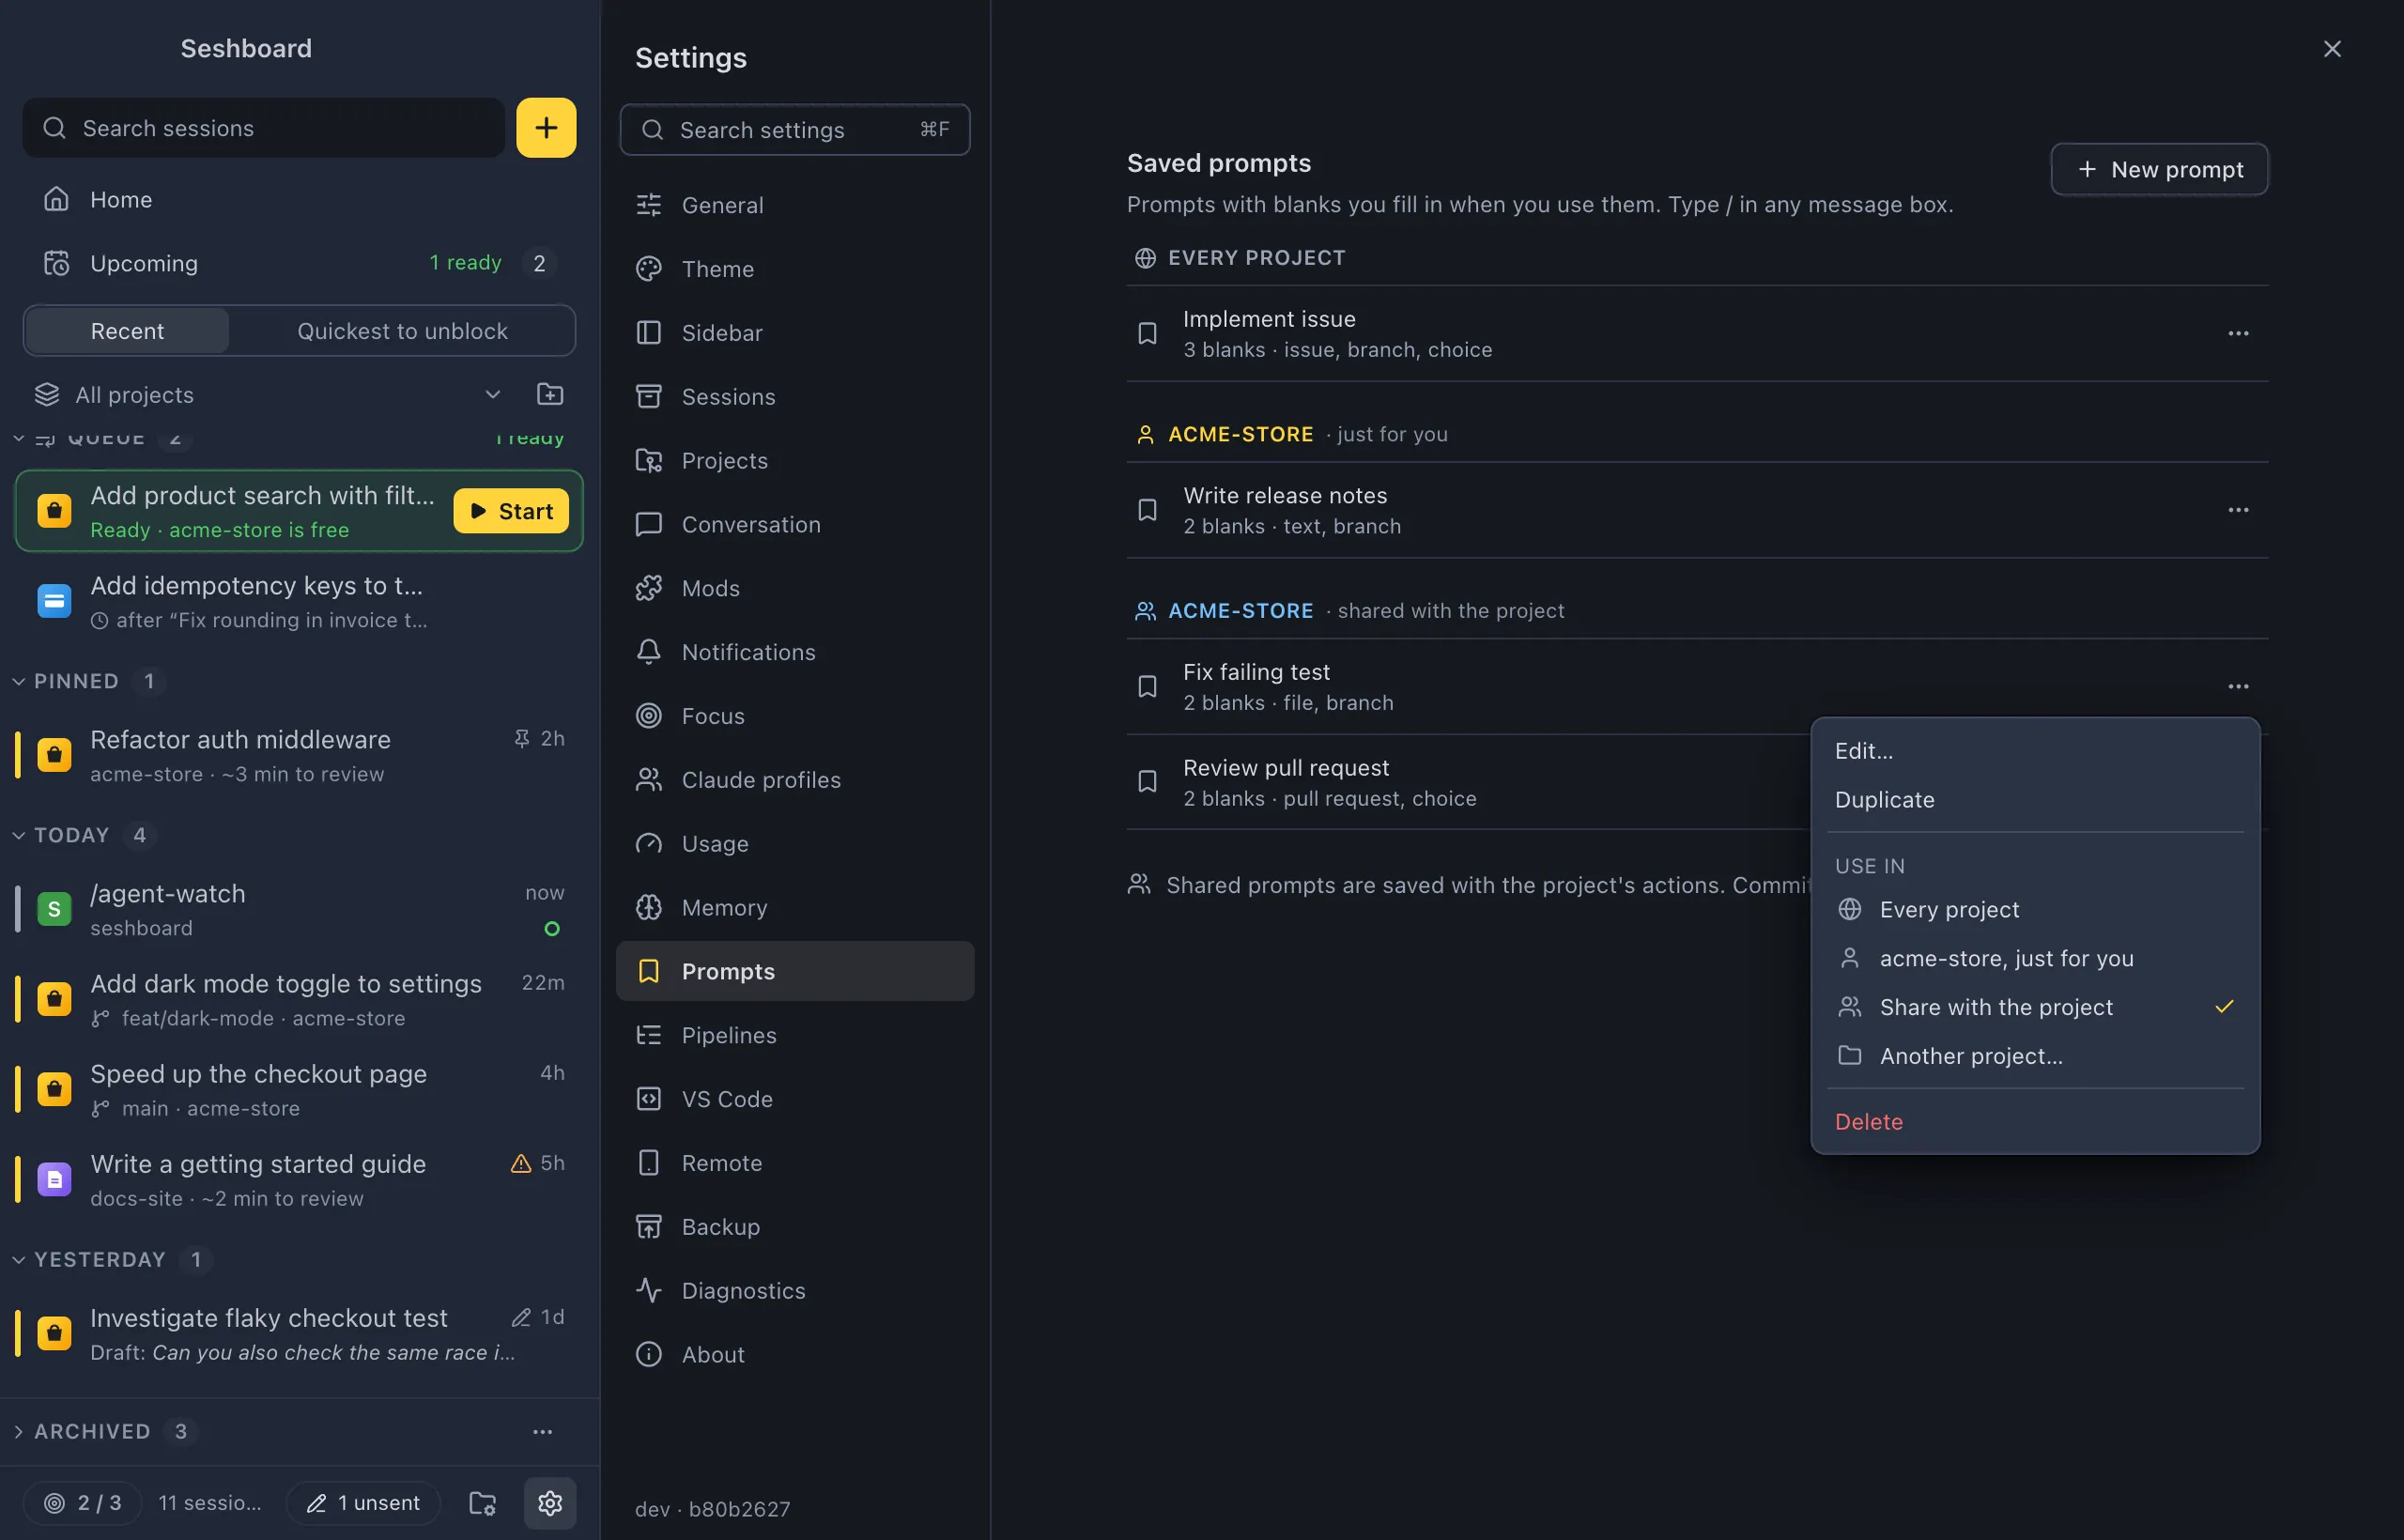Select Edit... in context menu
2404x1540 pixels.
point(2035,751)
